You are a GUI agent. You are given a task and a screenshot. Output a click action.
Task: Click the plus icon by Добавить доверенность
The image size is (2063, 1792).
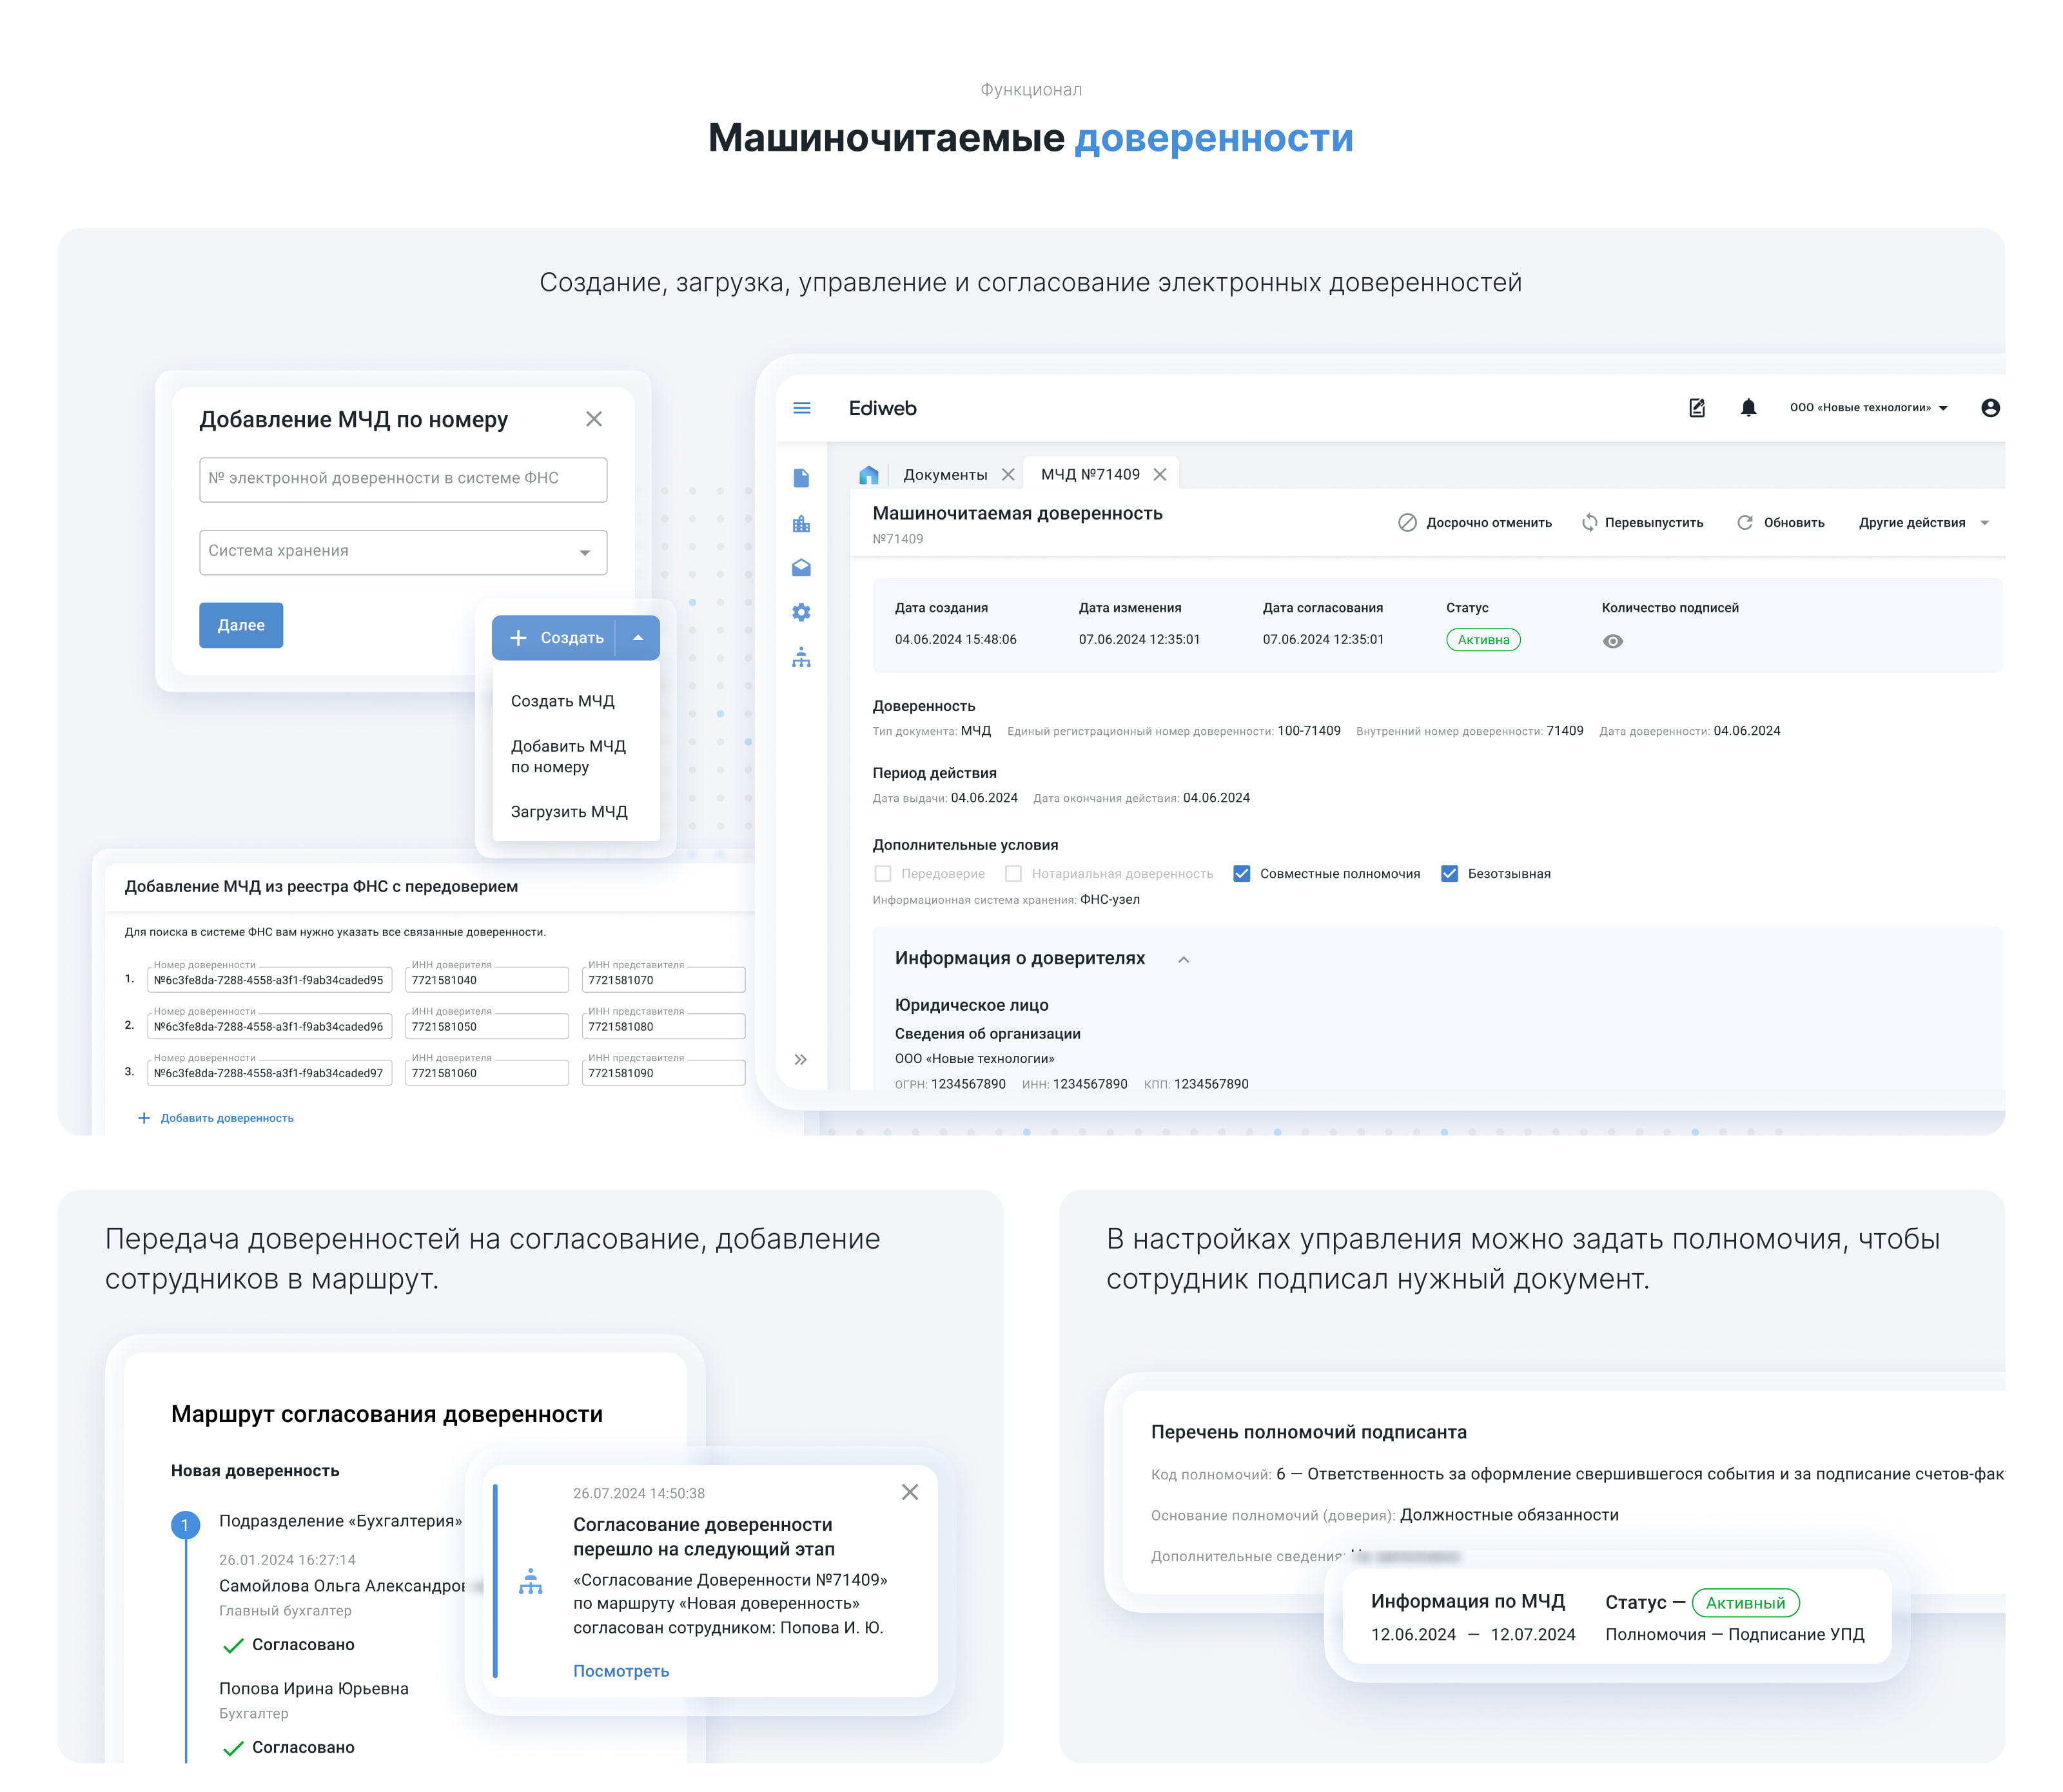[x=144, y=1118]
